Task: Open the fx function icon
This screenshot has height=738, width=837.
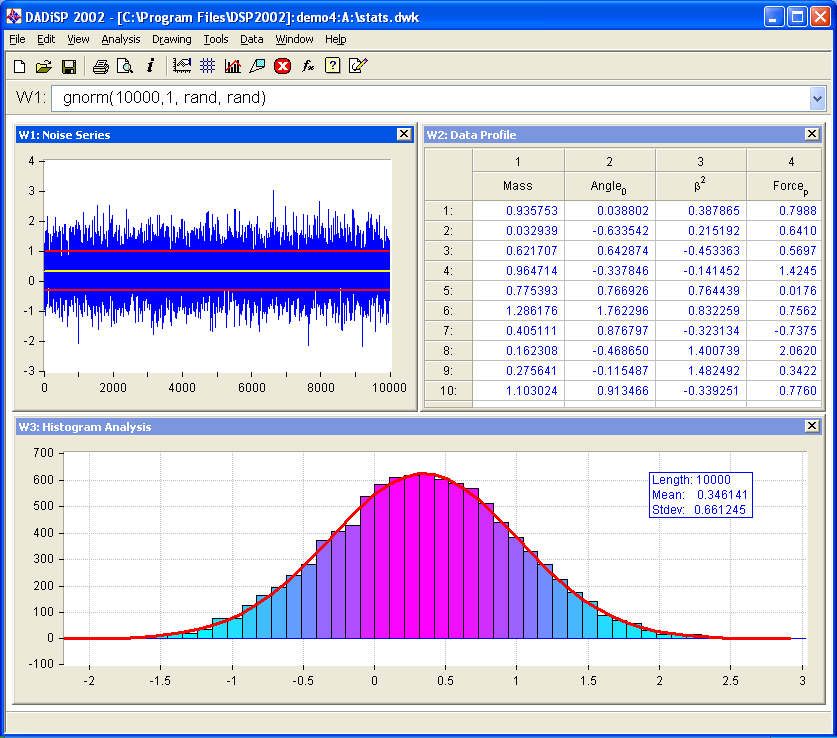Action: 307,66
